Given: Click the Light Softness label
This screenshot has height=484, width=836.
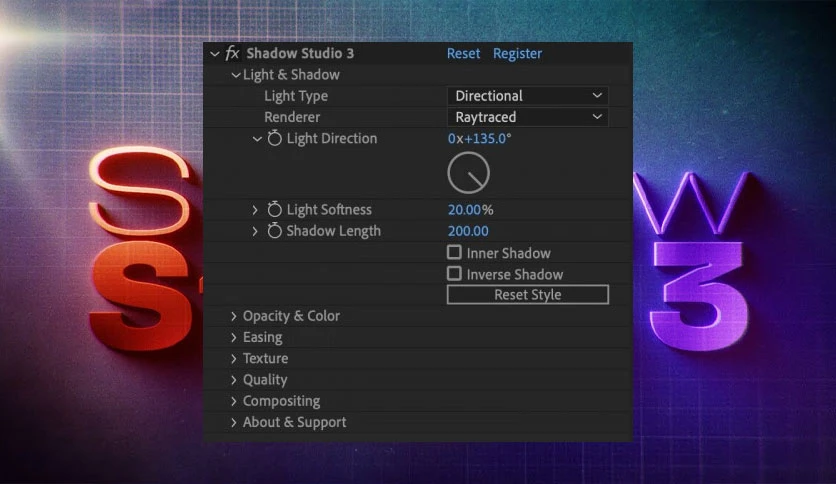Looking at the screenshot, I should pyautogui.click(x=329, y=210).
